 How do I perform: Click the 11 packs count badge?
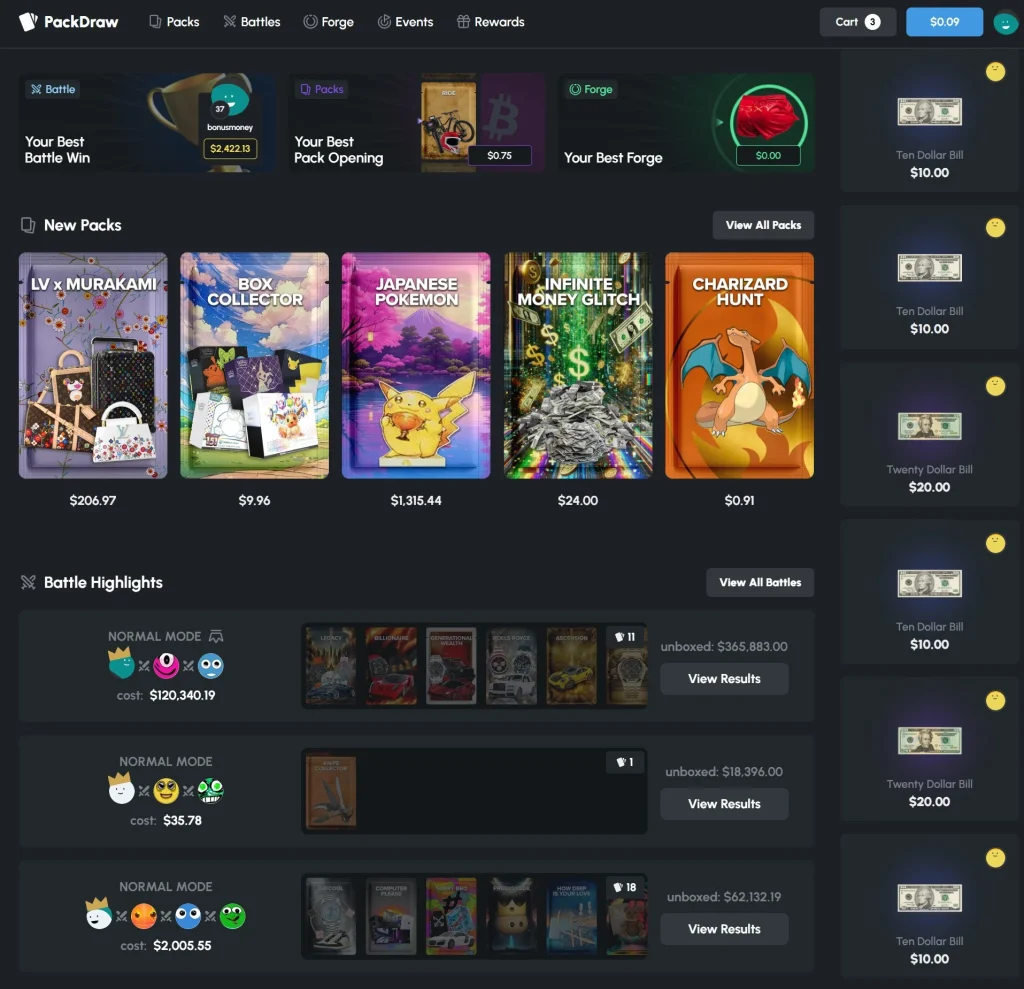coord(625,637)
